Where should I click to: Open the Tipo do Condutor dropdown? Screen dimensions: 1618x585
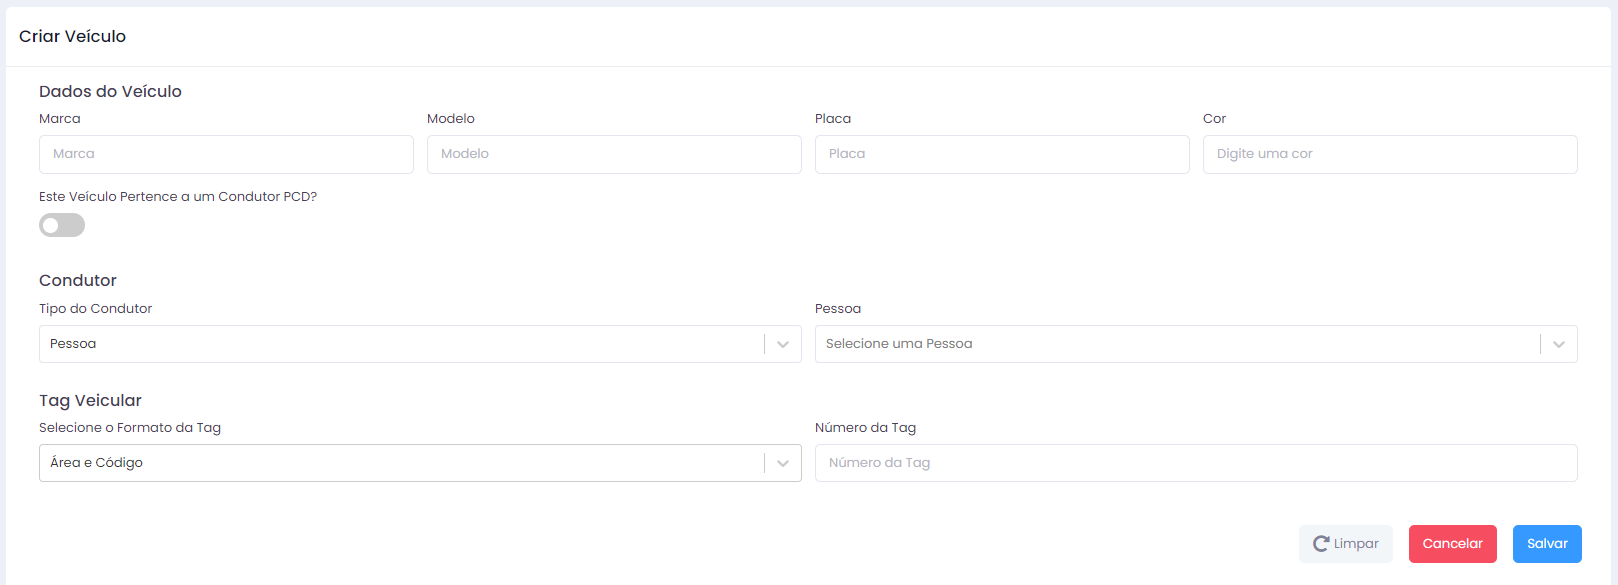[x=420, y=344]
